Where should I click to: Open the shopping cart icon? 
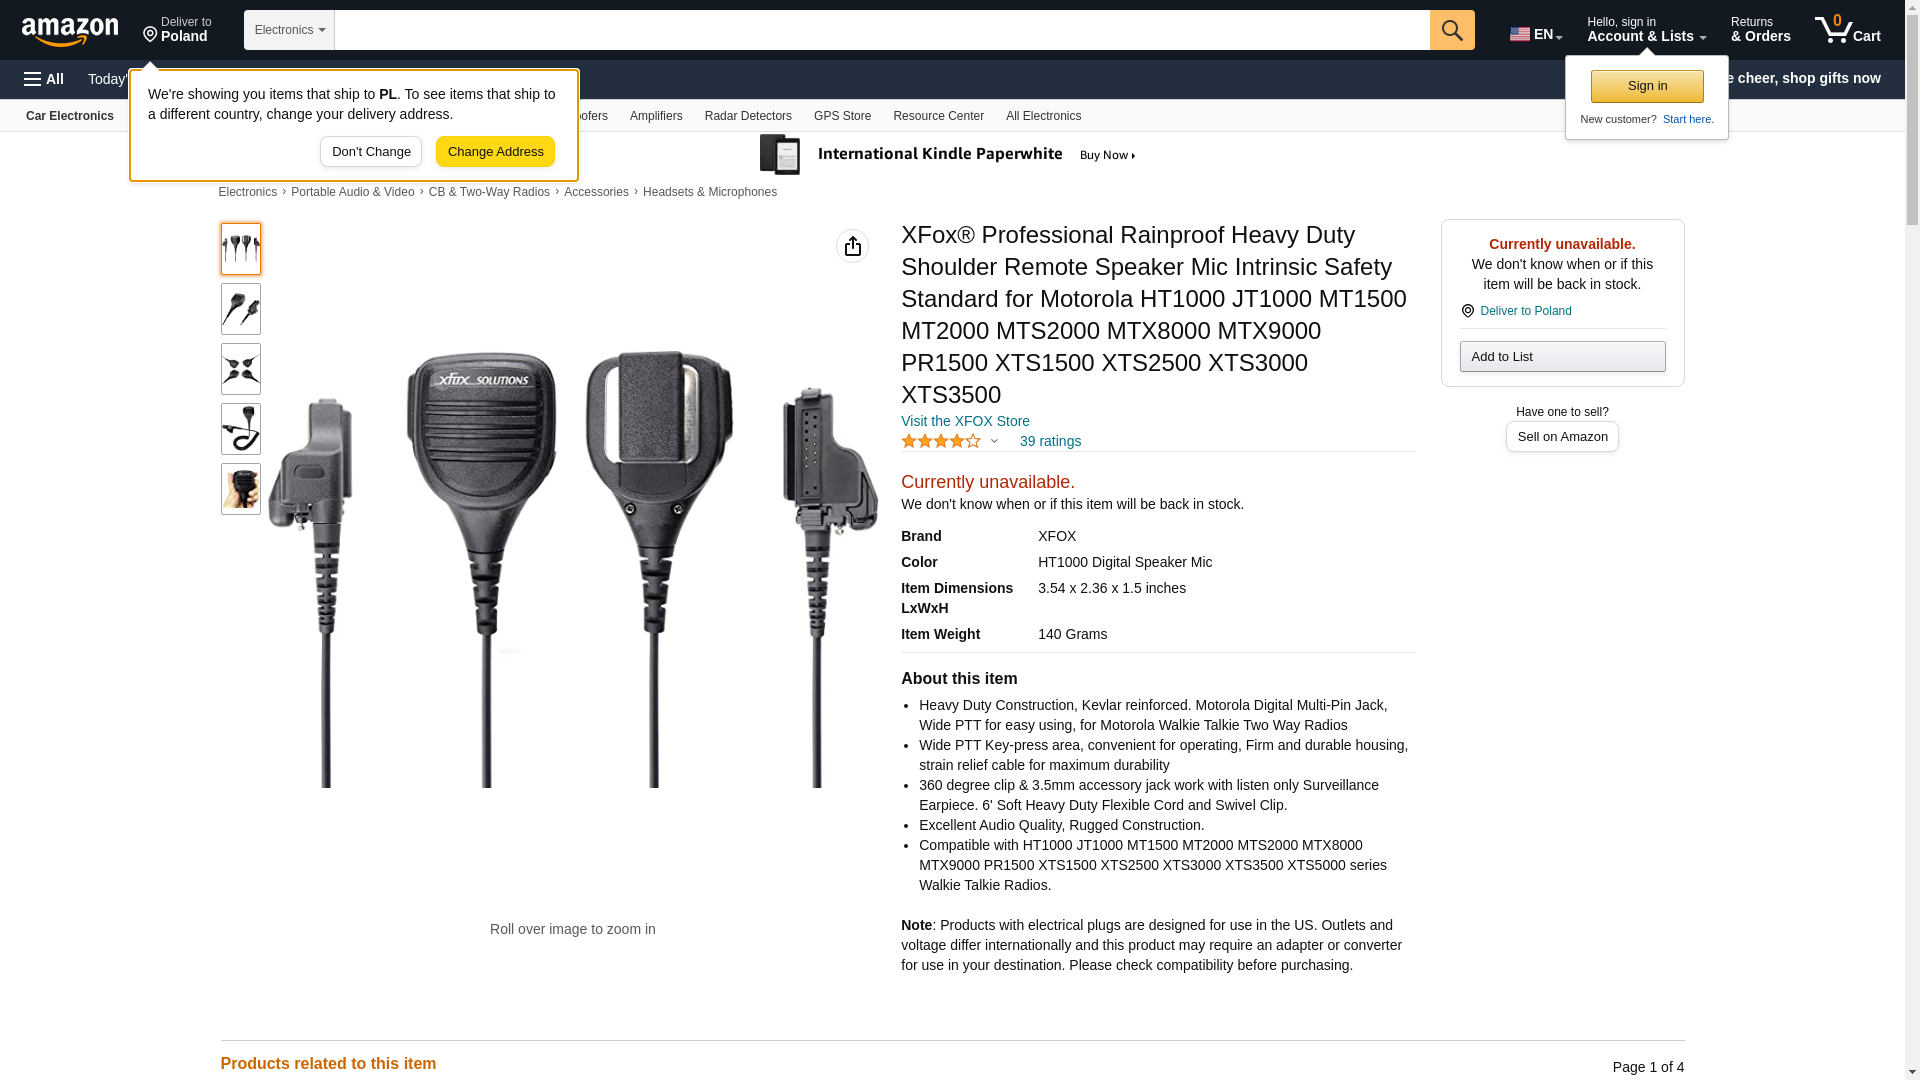[1848, 30]
